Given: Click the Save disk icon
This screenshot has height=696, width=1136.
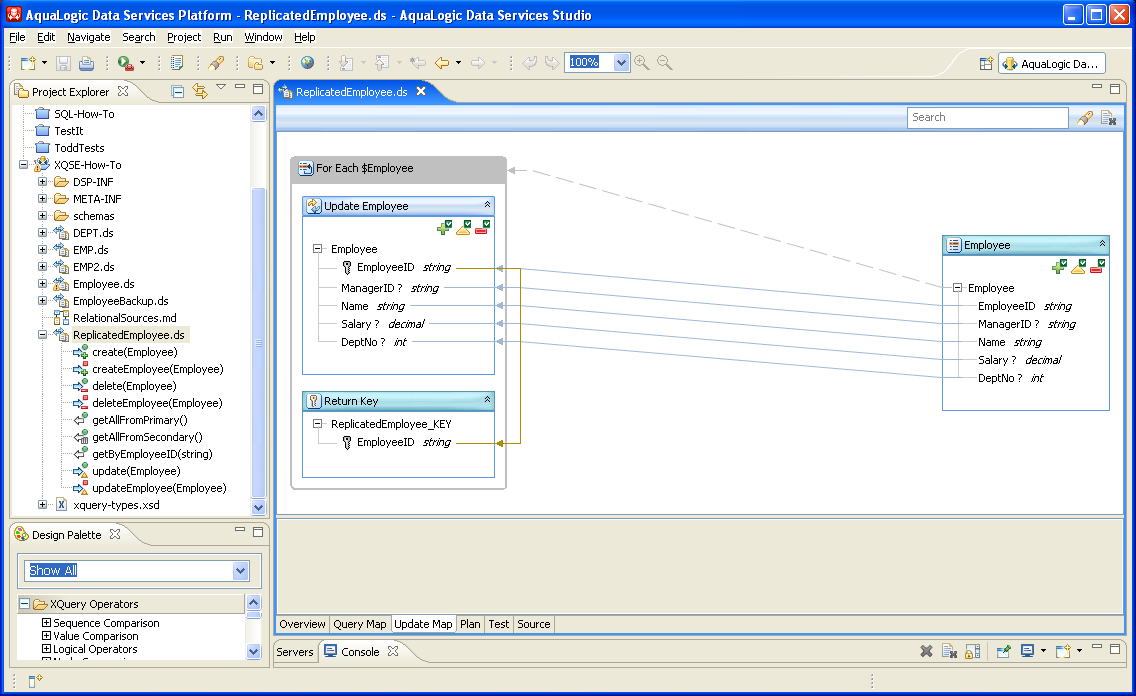Looking at the screenshot, I should (64, 63).
